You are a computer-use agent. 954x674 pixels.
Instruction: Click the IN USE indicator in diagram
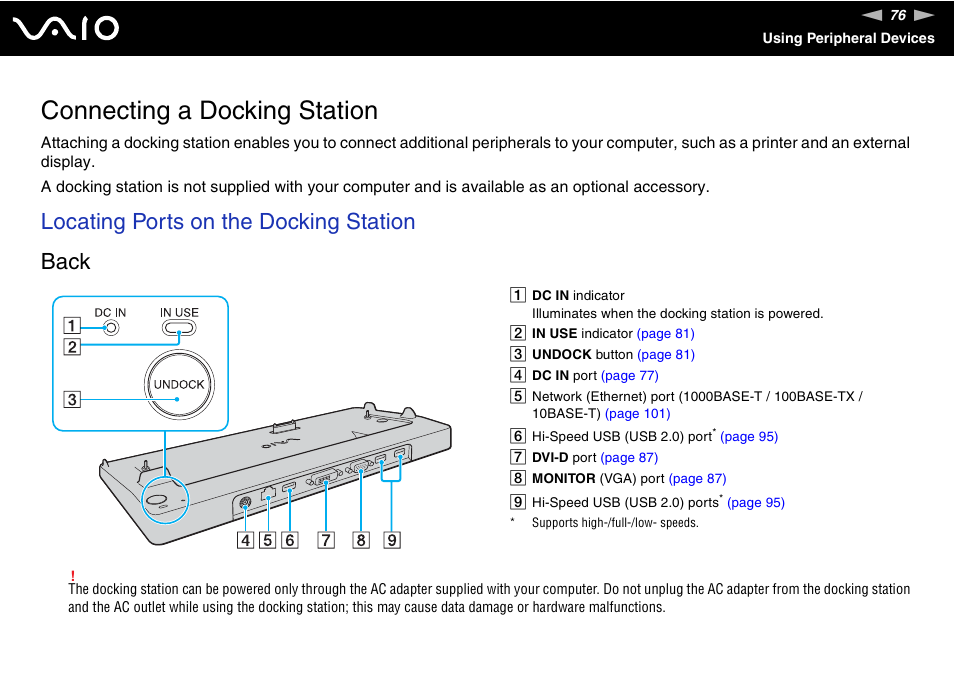pos(179,328)
